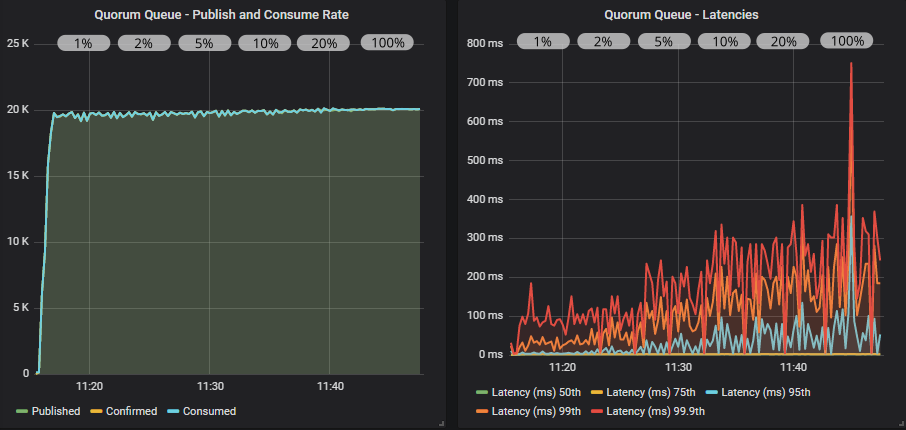Screen dimensions: 906x430
Task: Open the Quorum Queue - Latencies panel title menu
Action: coord(681,15)
